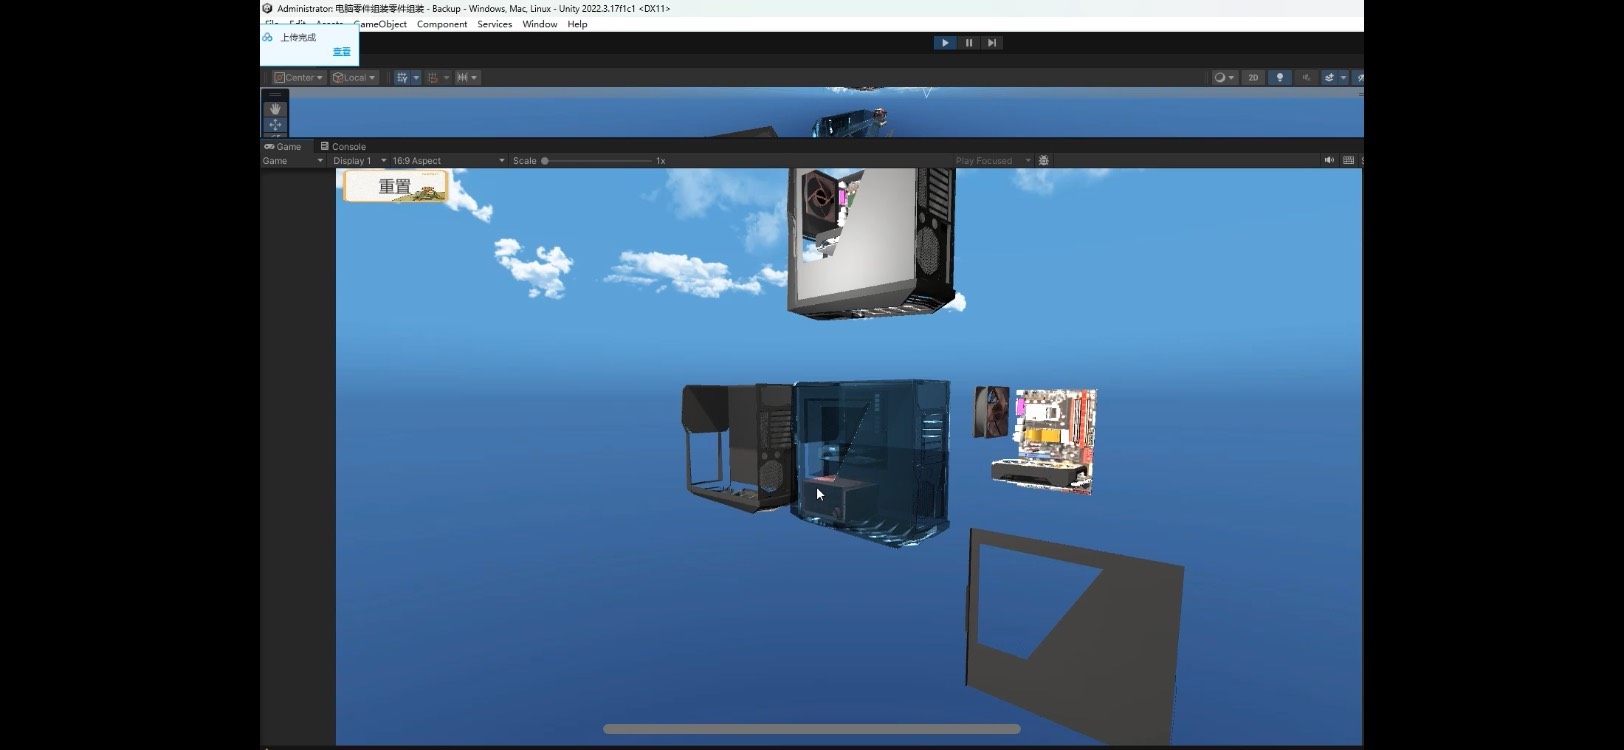Select the Move tool in scene toolbar

[275, 125]
